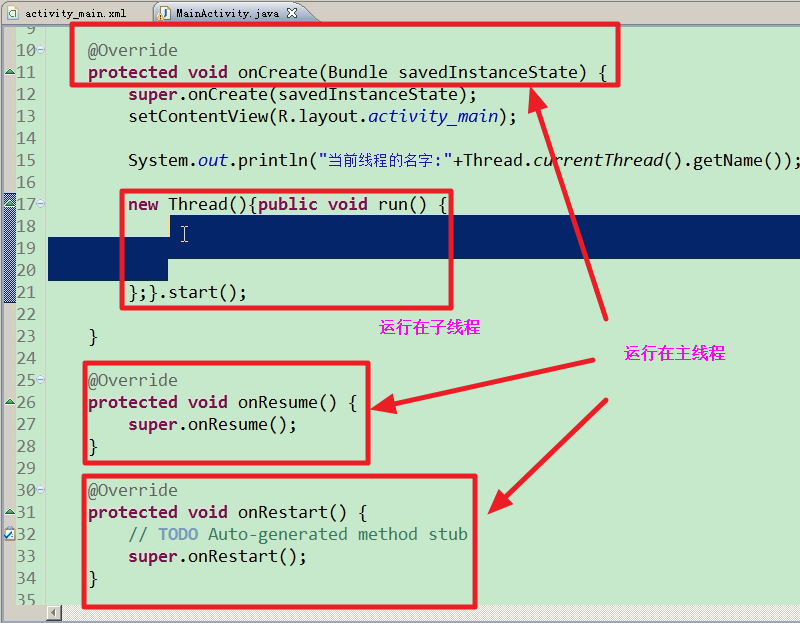The width and height of the screenshot is (800, 623).
Task: Click the override marker on line 11
Action: pyautogui.click(x=10, y=72)
